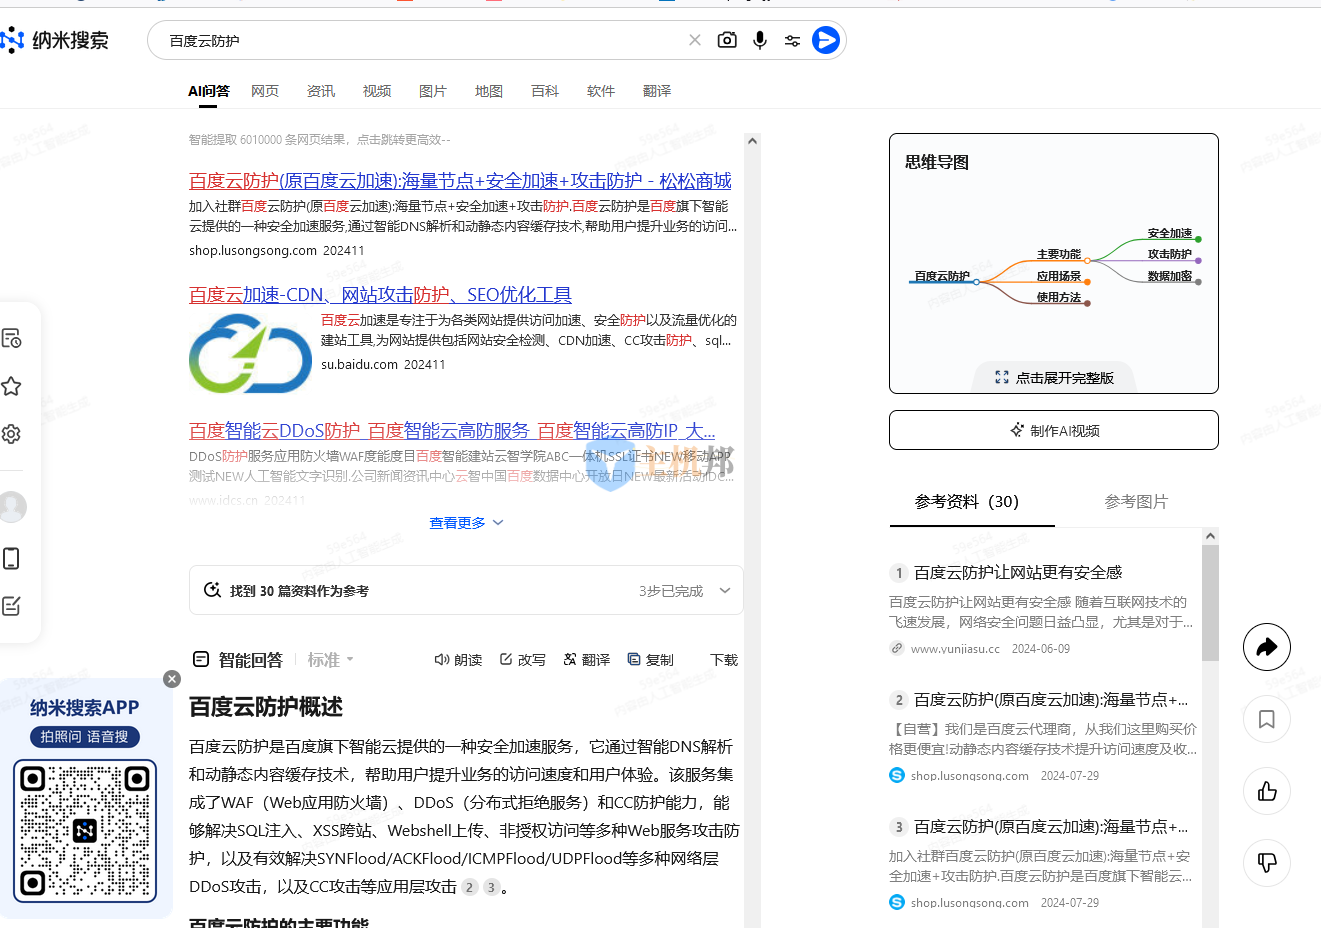Start voice search with microphone
This screenshot has height=928, width=1321.
pyautogui.click(x=760, y=40)
